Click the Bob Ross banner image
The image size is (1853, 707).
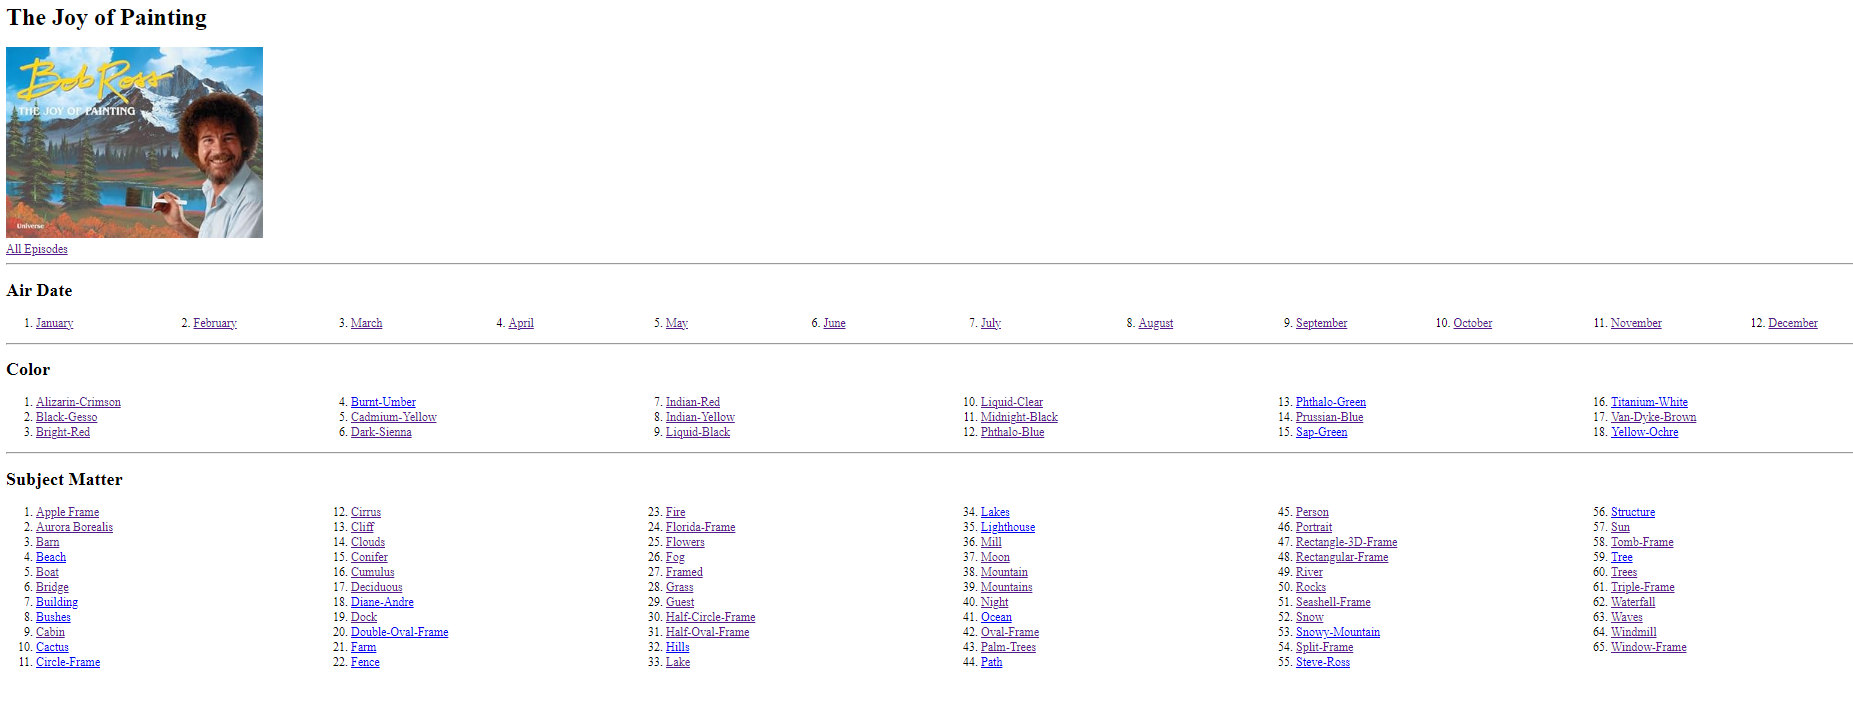pos(134,142)
